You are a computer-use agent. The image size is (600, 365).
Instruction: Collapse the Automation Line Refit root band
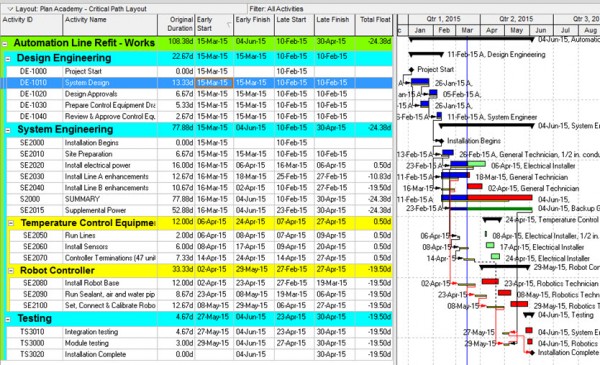pyautogui.click(x=5, y=44)
